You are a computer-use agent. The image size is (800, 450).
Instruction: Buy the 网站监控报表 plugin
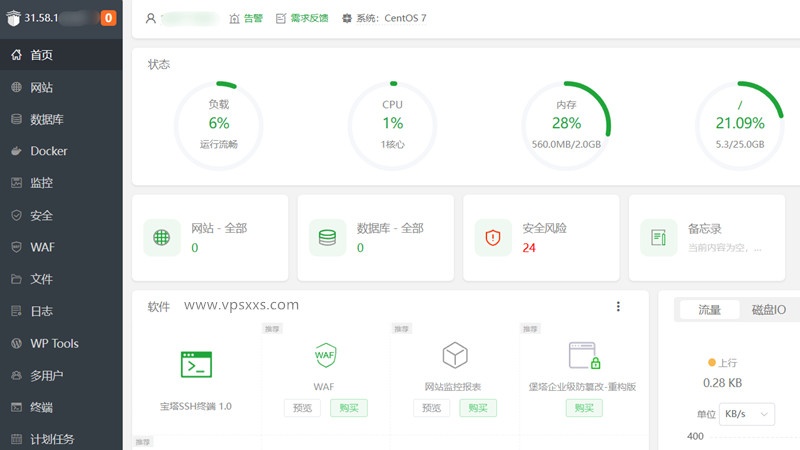pos(478,408)
